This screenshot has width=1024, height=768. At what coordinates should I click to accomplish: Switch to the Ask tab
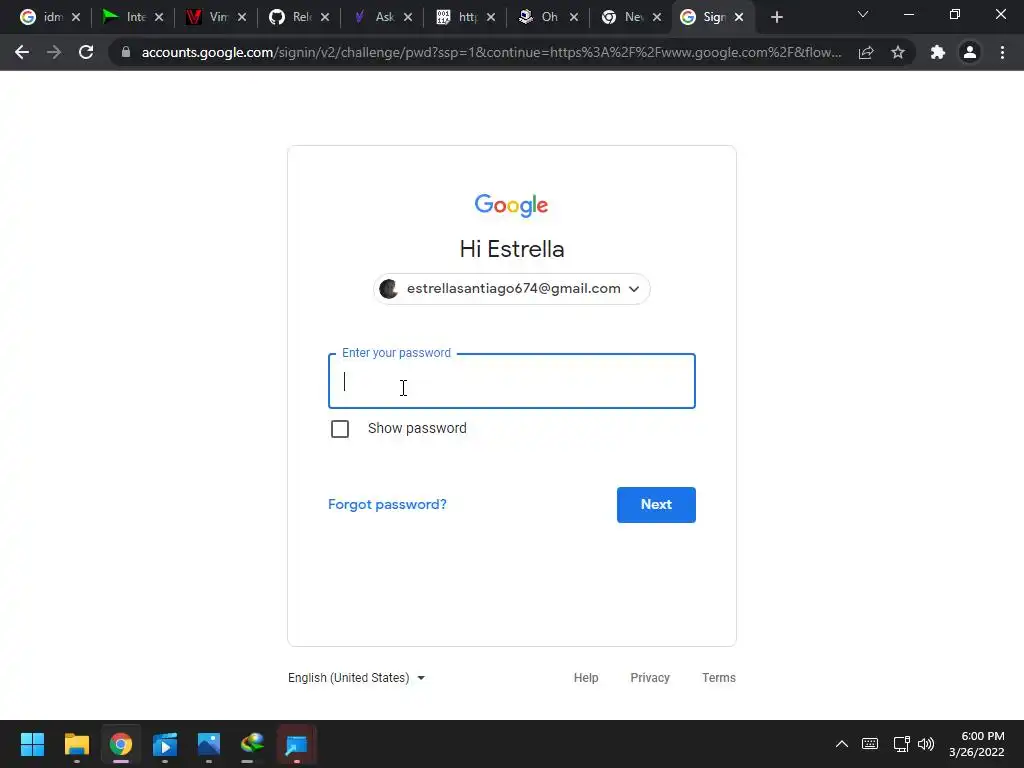[x=383, y=17]
